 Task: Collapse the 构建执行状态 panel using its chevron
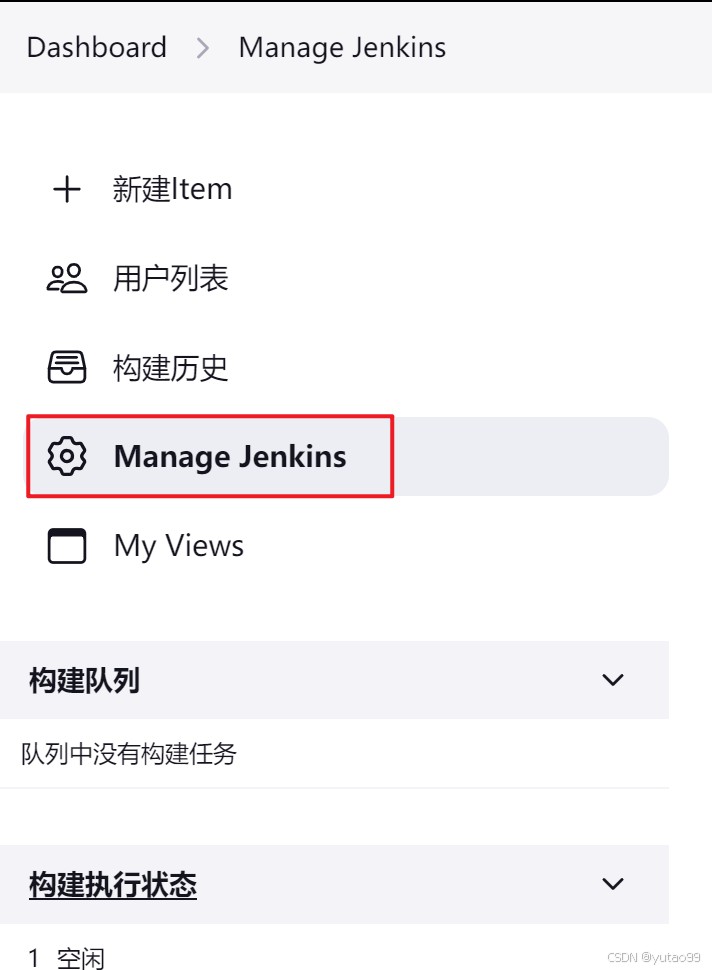(613, 883)
